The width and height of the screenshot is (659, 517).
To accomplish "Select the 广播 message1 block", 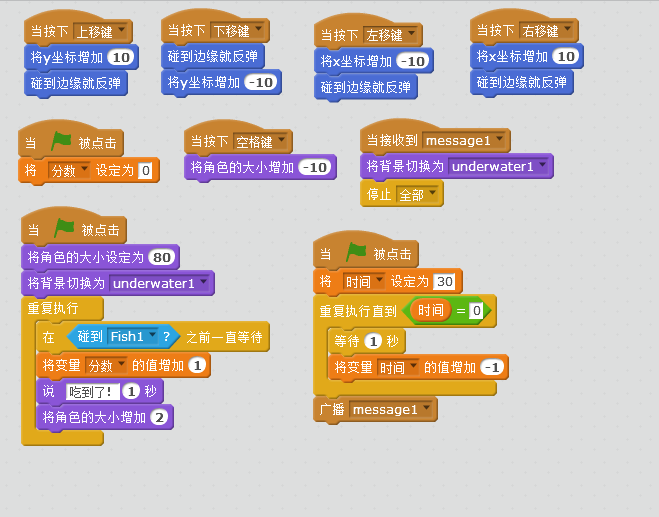I will click(x=375, y=409).
